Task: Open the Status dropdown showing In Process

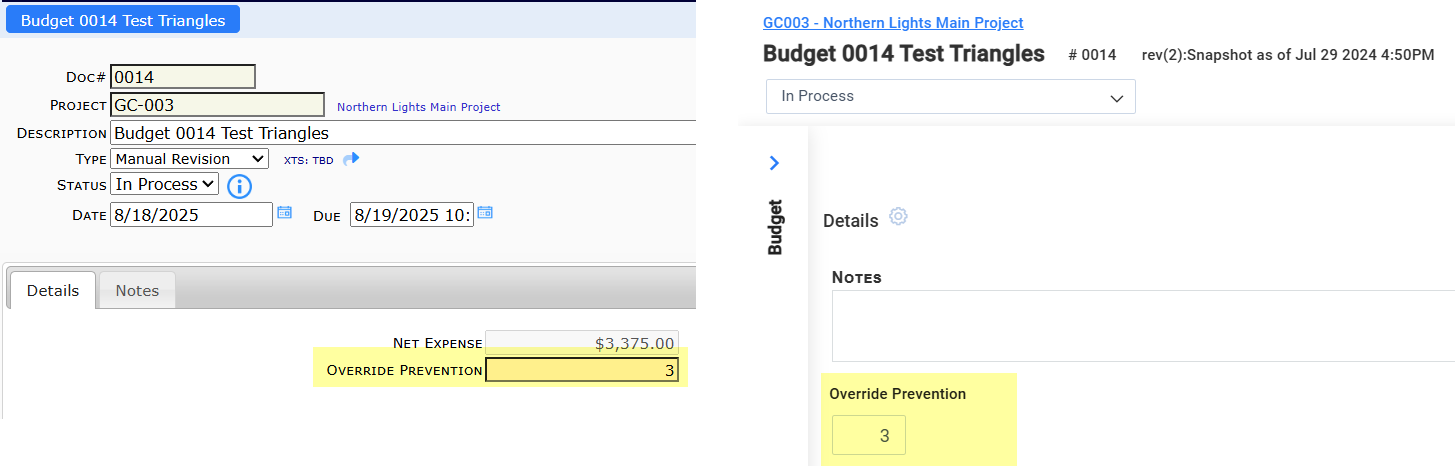Action: coord(164,184)
